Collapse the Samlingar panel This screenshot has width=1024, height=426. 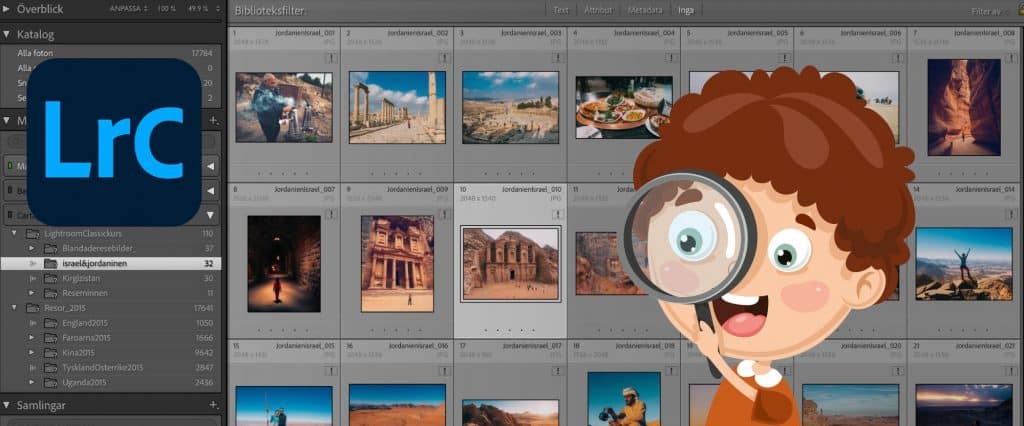pos(7,405)
